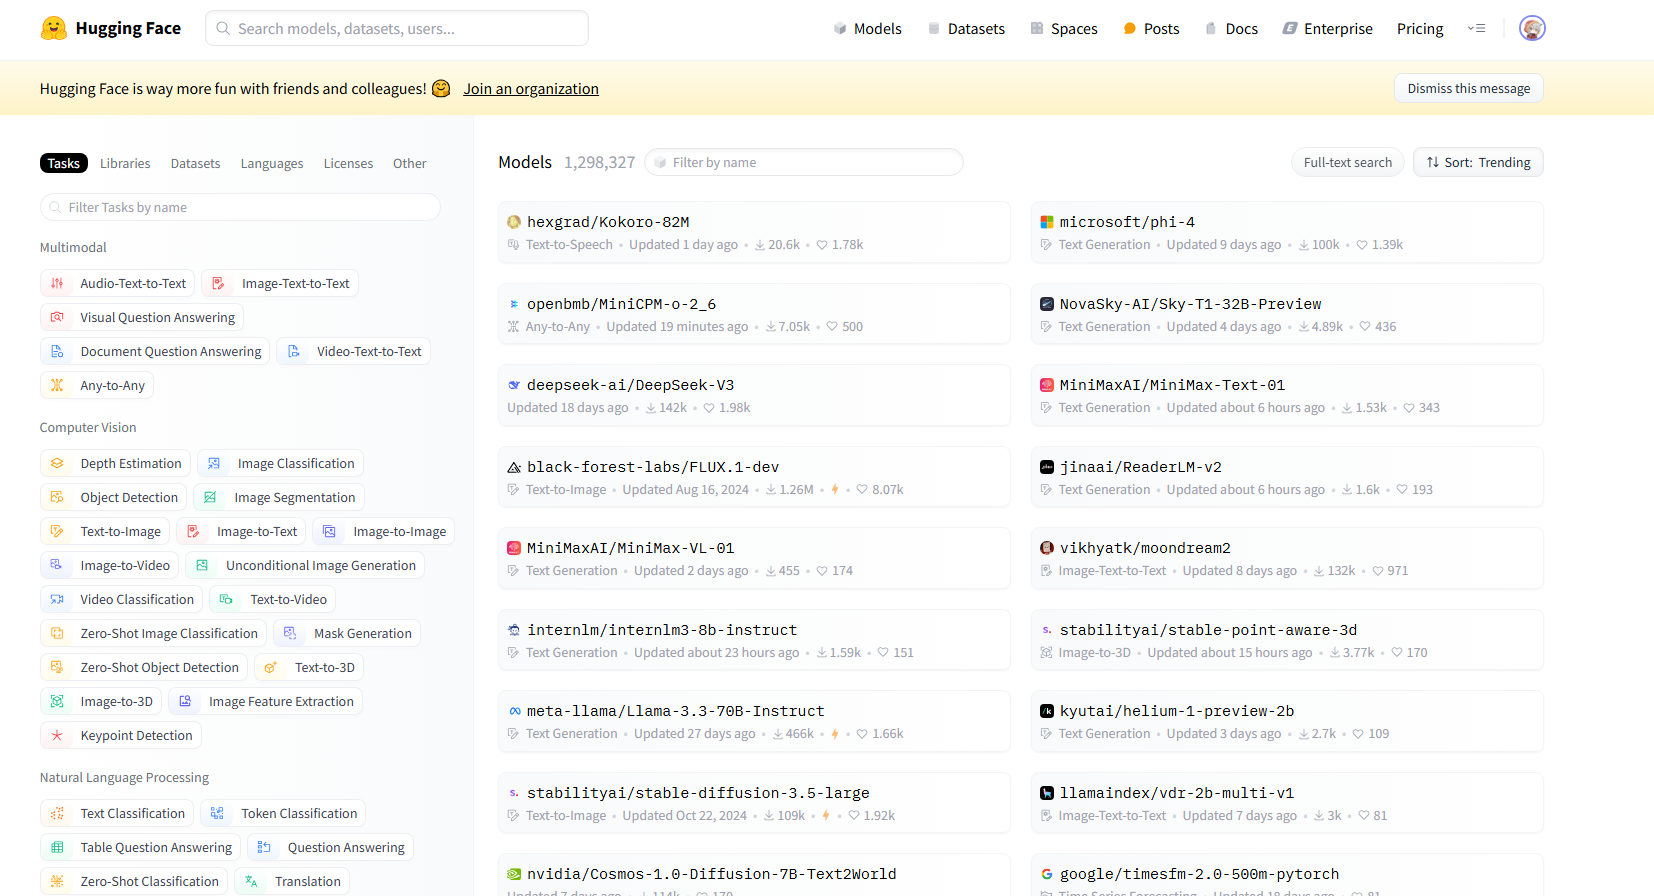This screenshot has height=896, width=1654.
Task: Click the deepseek-ai/DeepSeek-V3 whale icon
Action: 514,385
